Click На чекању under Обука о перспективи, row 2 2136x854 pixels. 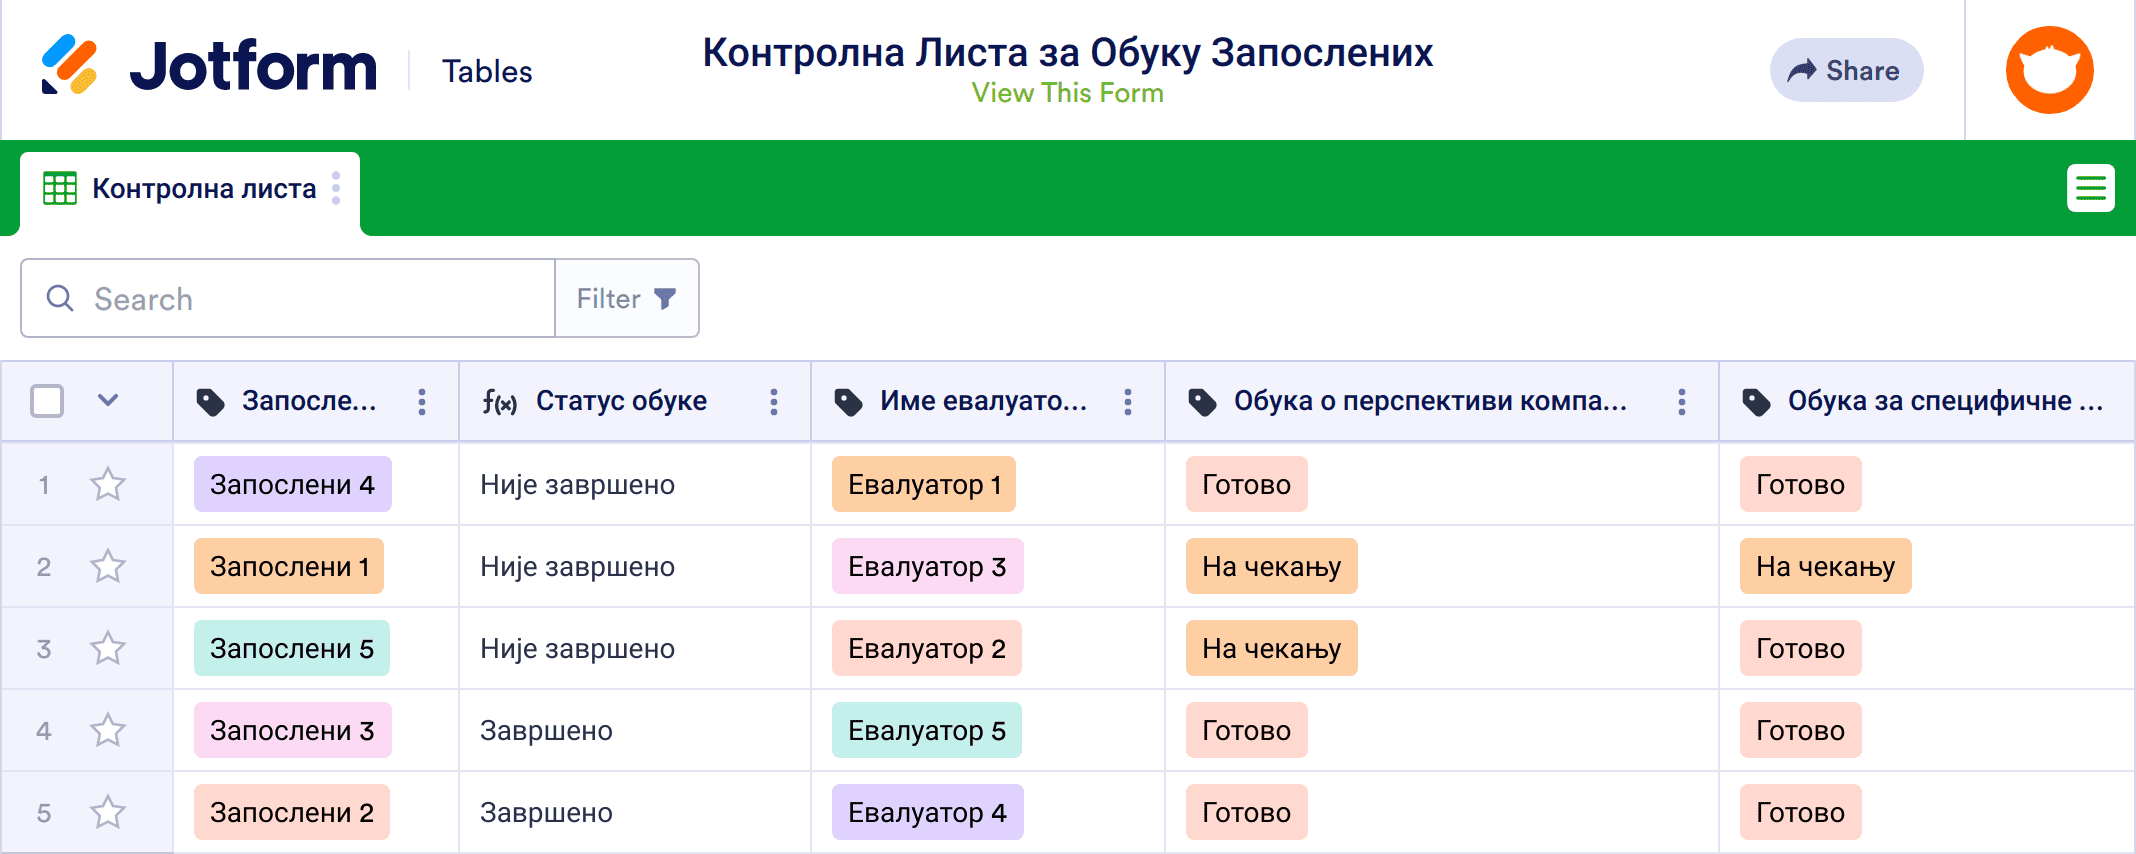pyautogui.click(x=1272, y=566)
